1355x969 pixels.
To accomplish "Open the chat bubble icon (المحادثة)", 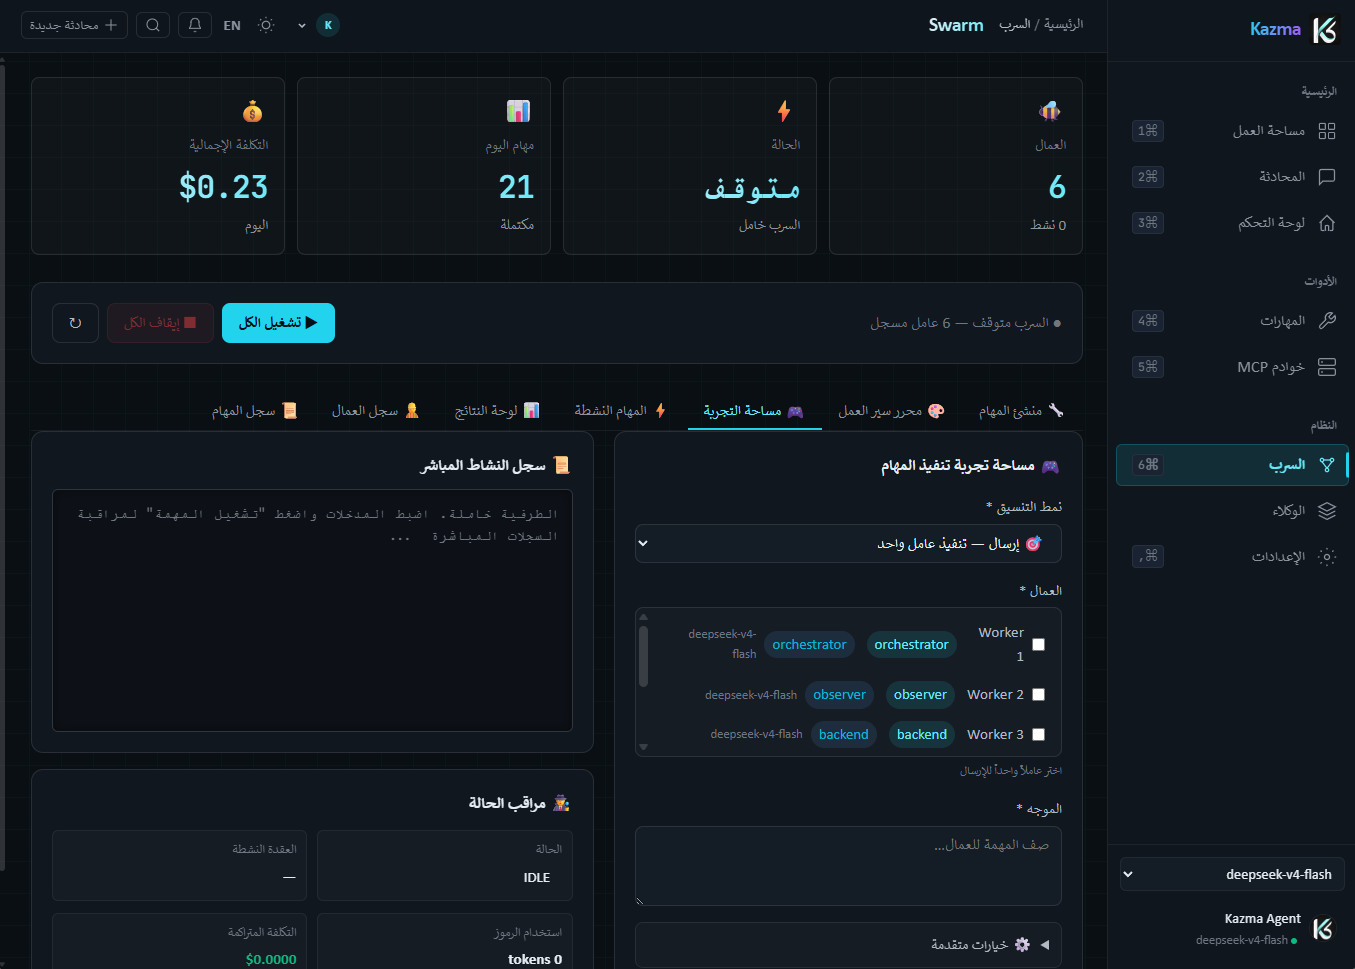I will point(1327,177).
